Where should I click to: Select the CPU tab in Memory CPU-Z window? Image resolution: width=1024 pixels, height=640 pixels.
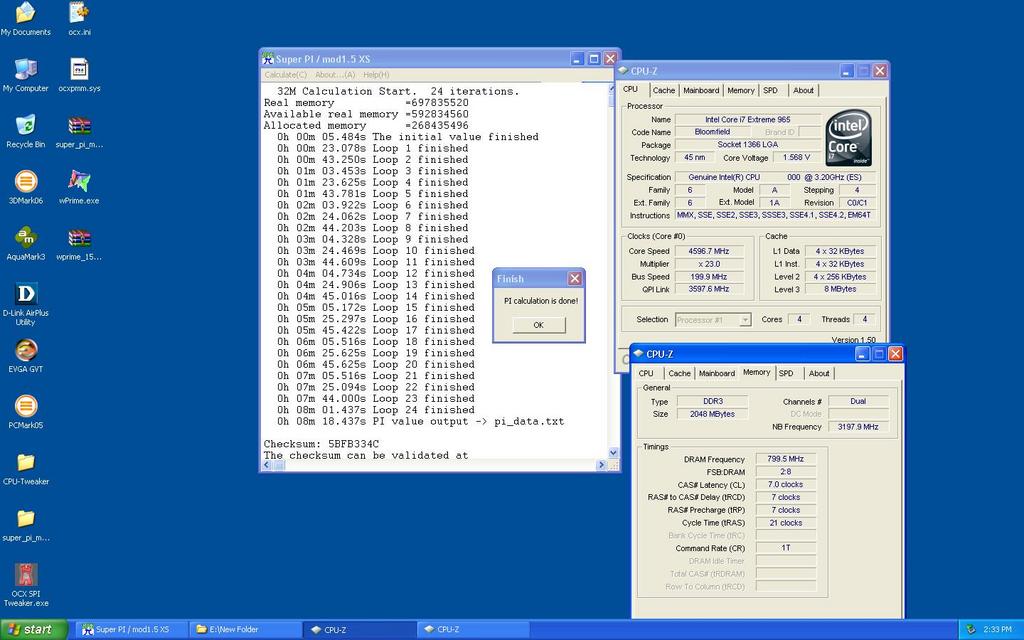coord(647,374)
